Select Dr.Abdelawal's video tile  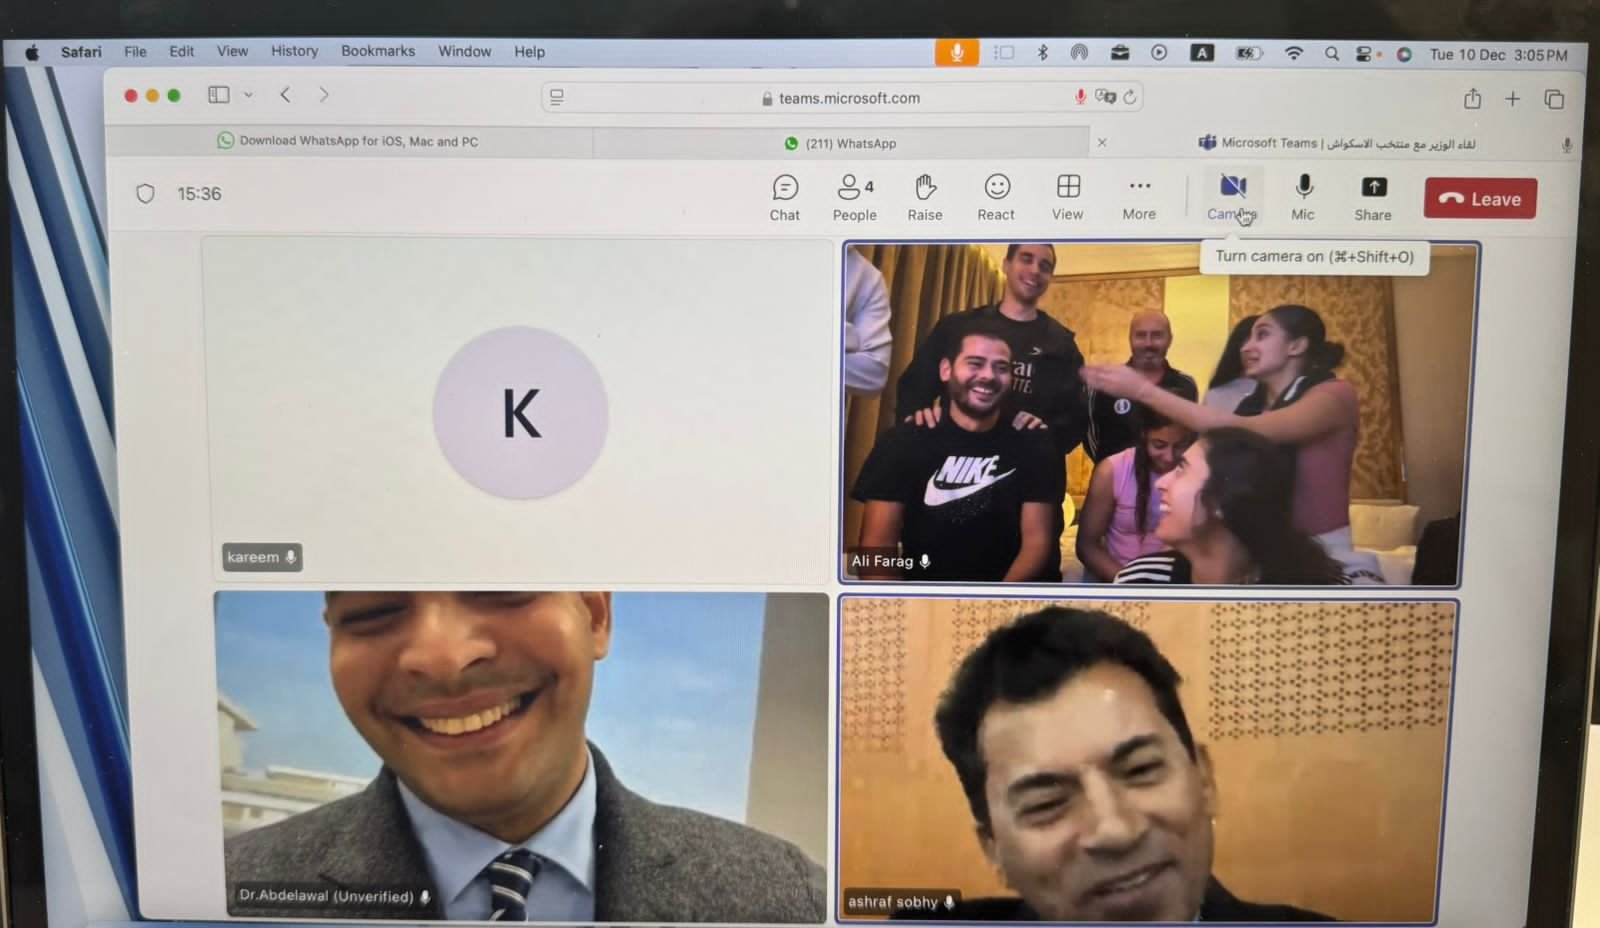pos(521,756)
